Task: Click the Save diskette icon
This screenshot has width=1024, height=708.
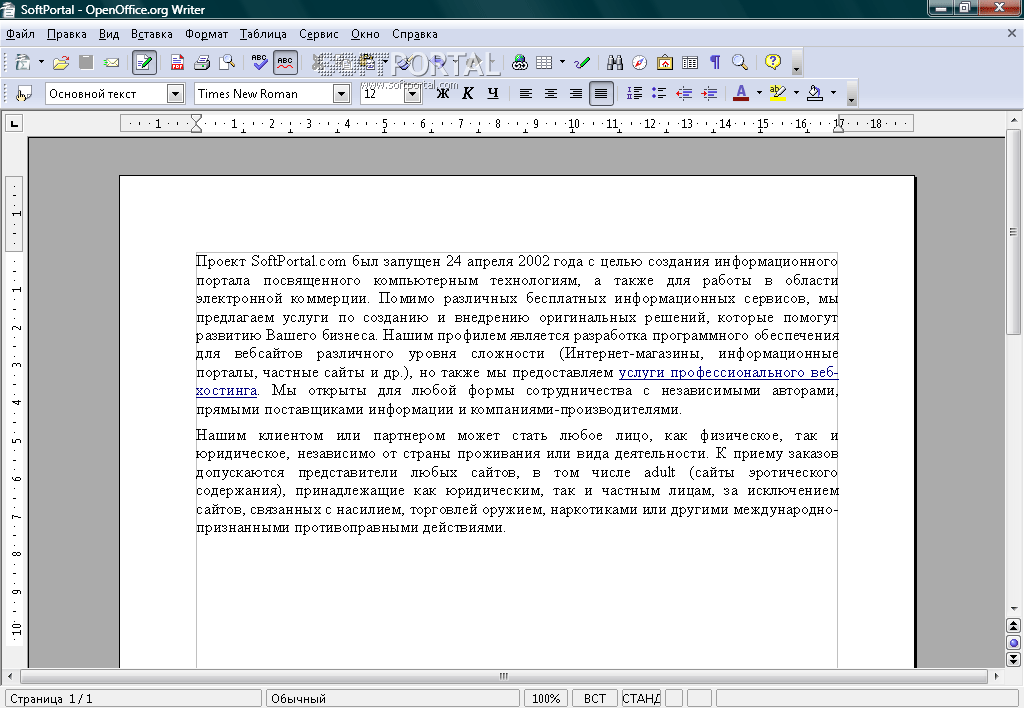Action: [86, 62]
